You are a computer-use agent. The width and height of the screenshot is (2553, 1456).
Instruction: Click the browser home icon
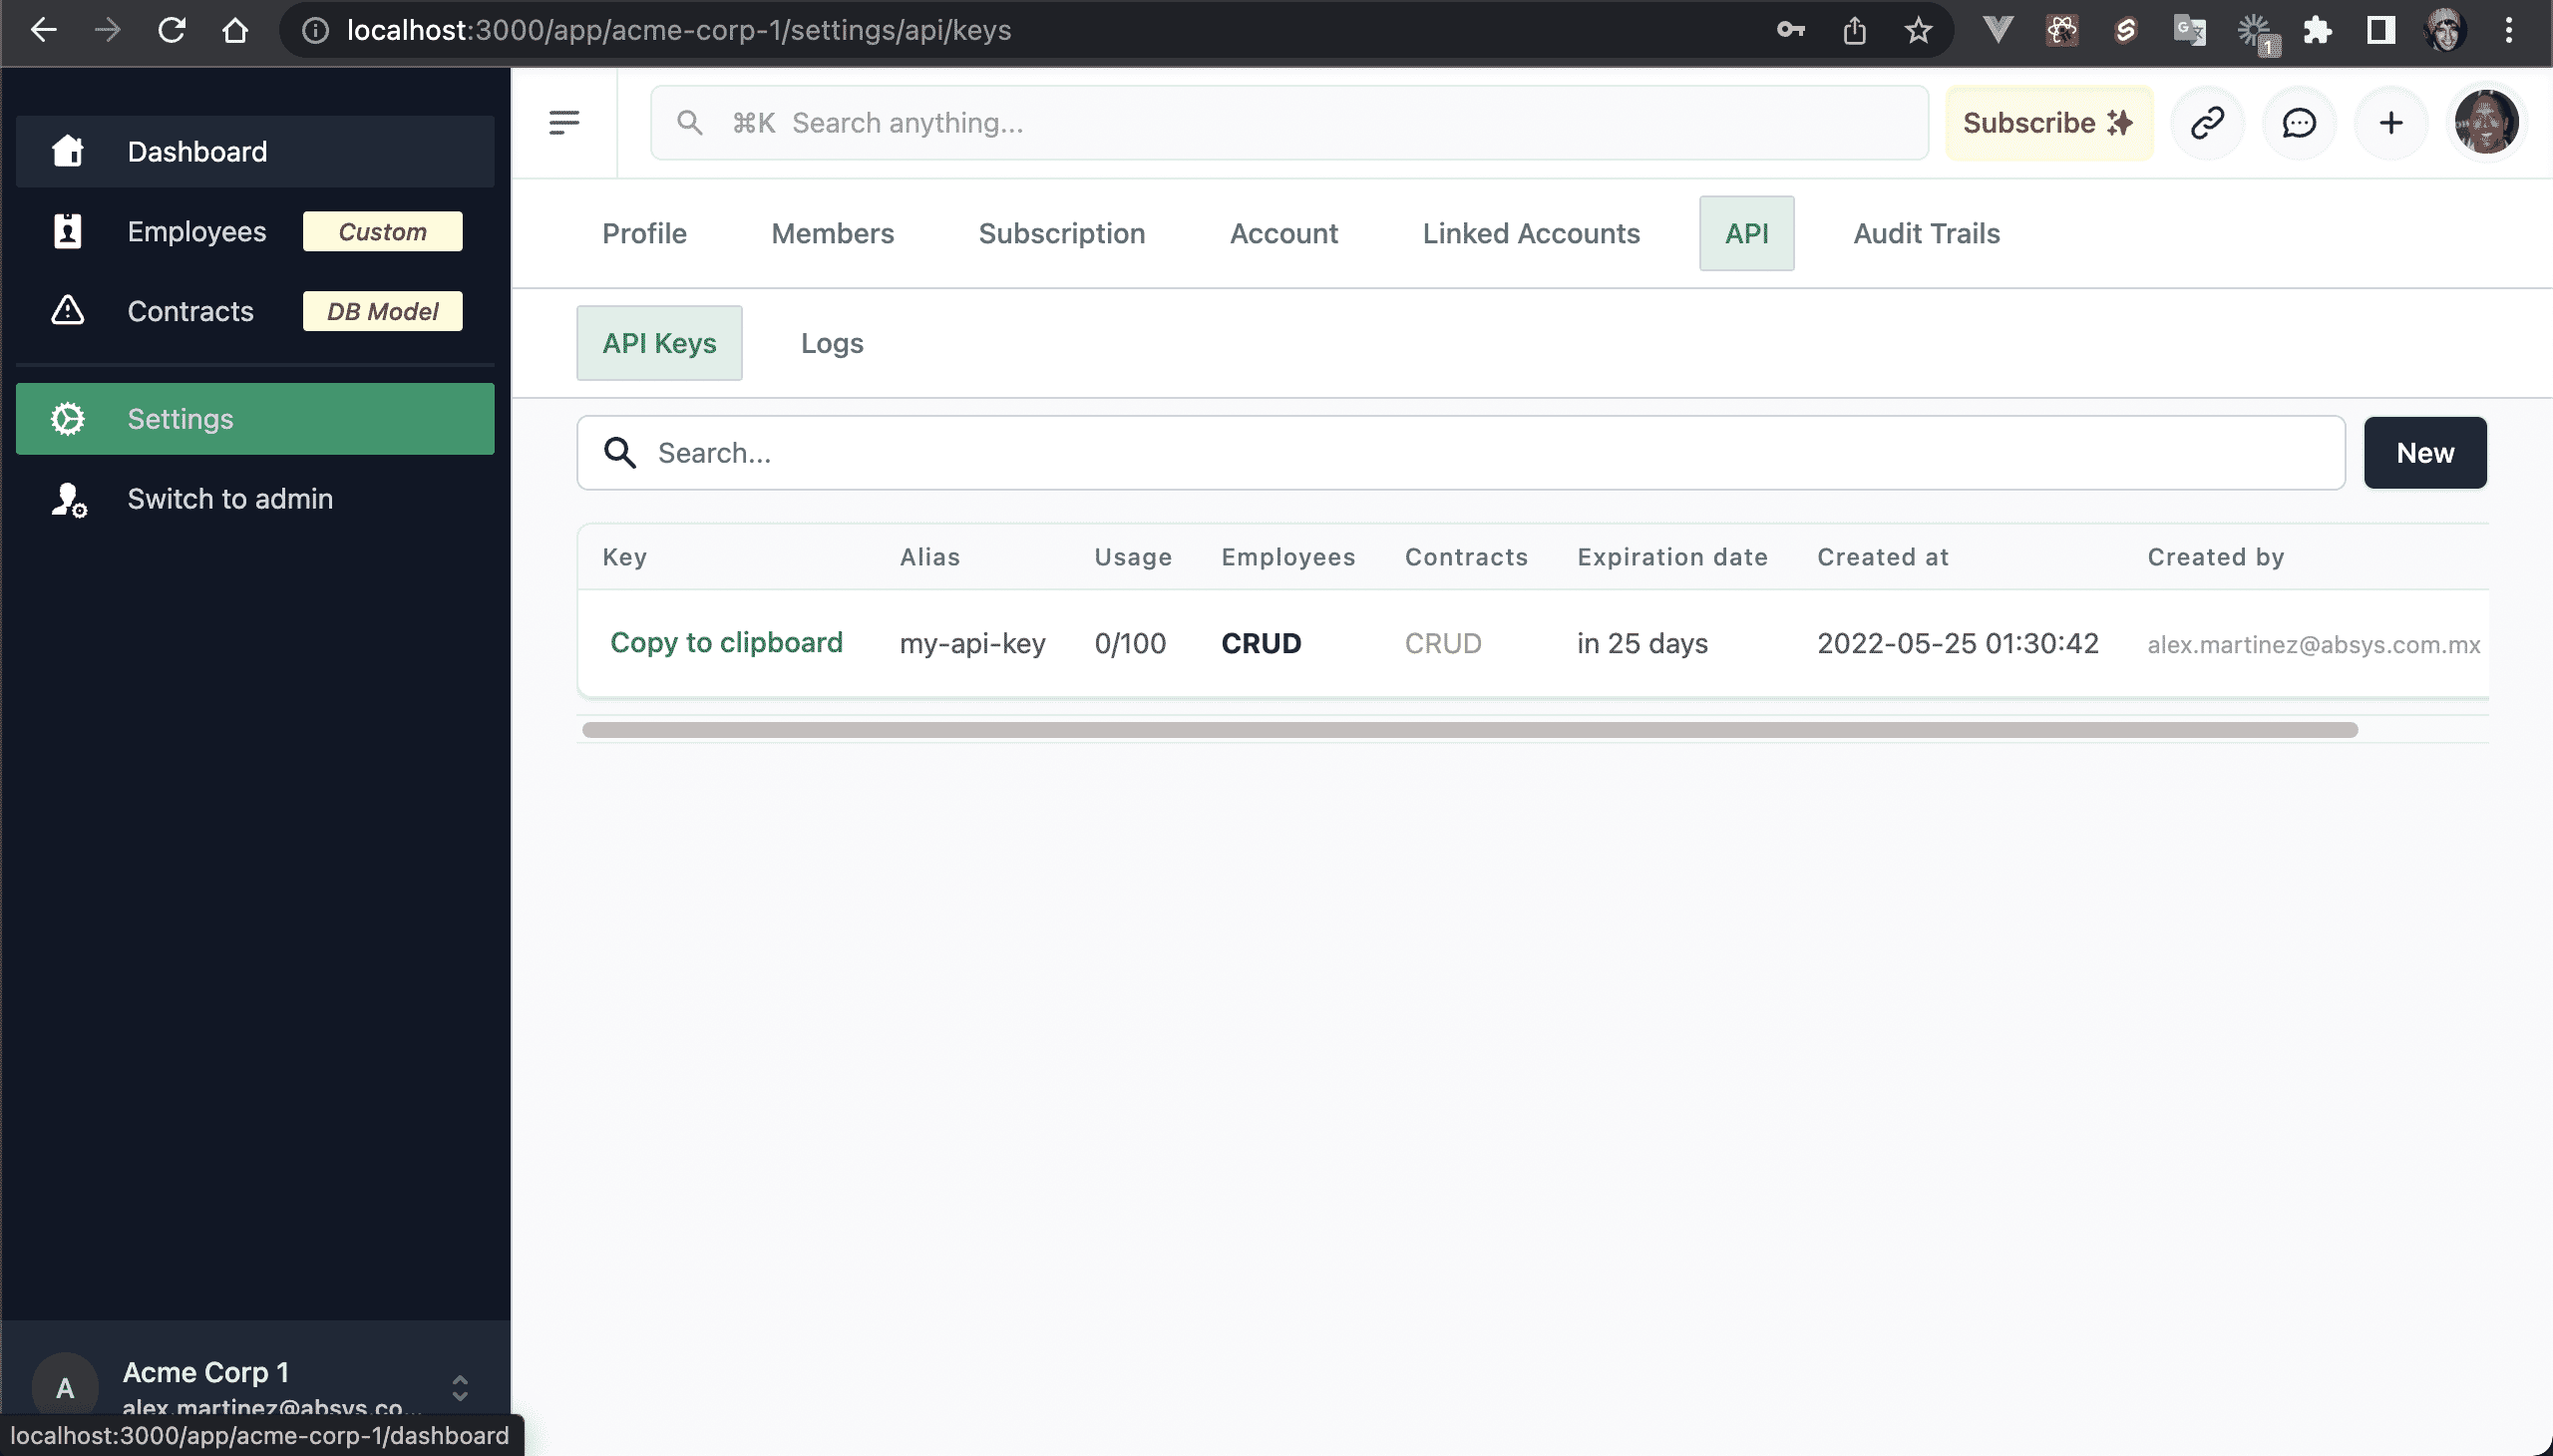(235, 30)
